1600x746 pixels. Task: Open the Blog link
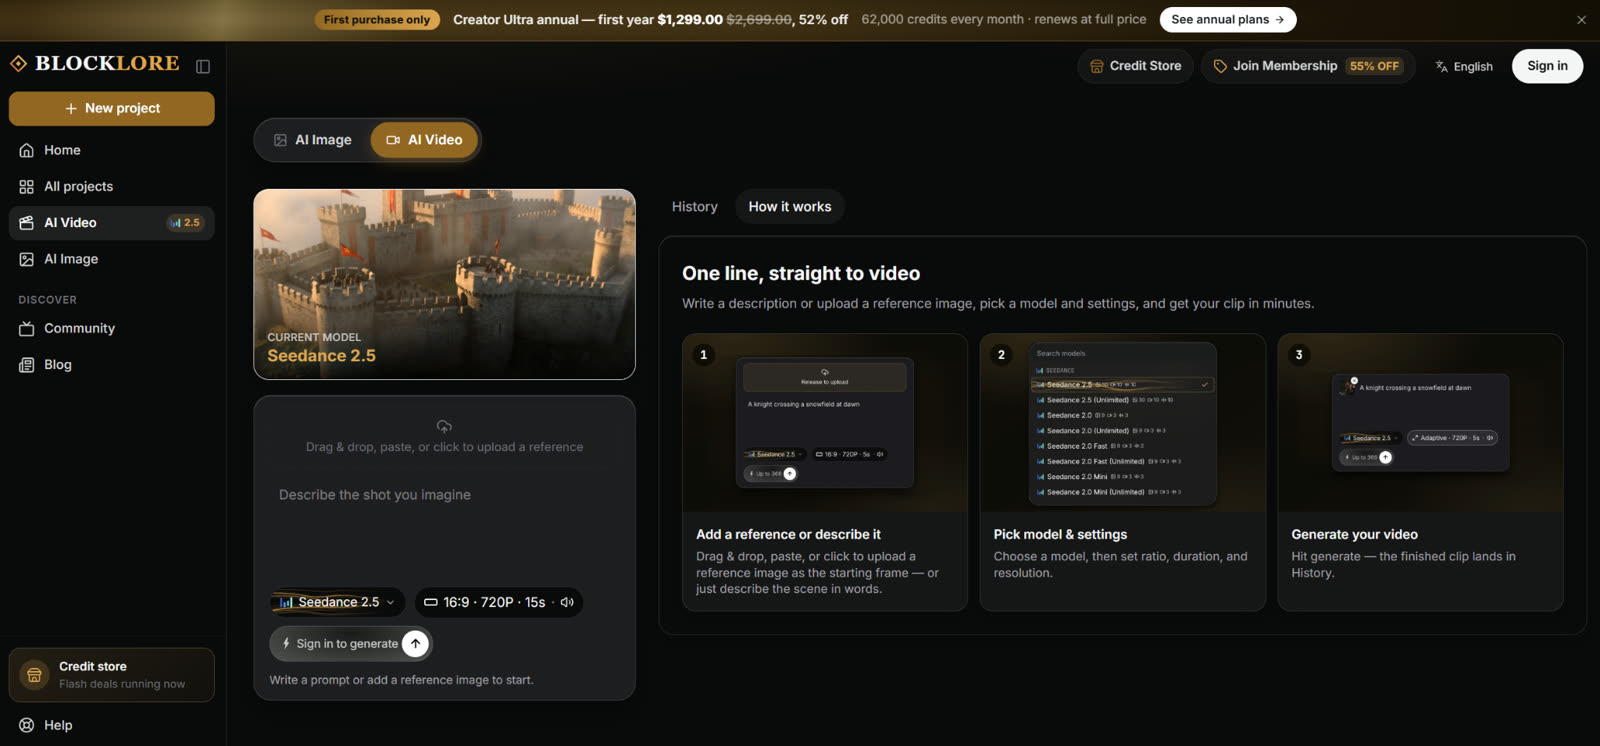click(112, 364)
